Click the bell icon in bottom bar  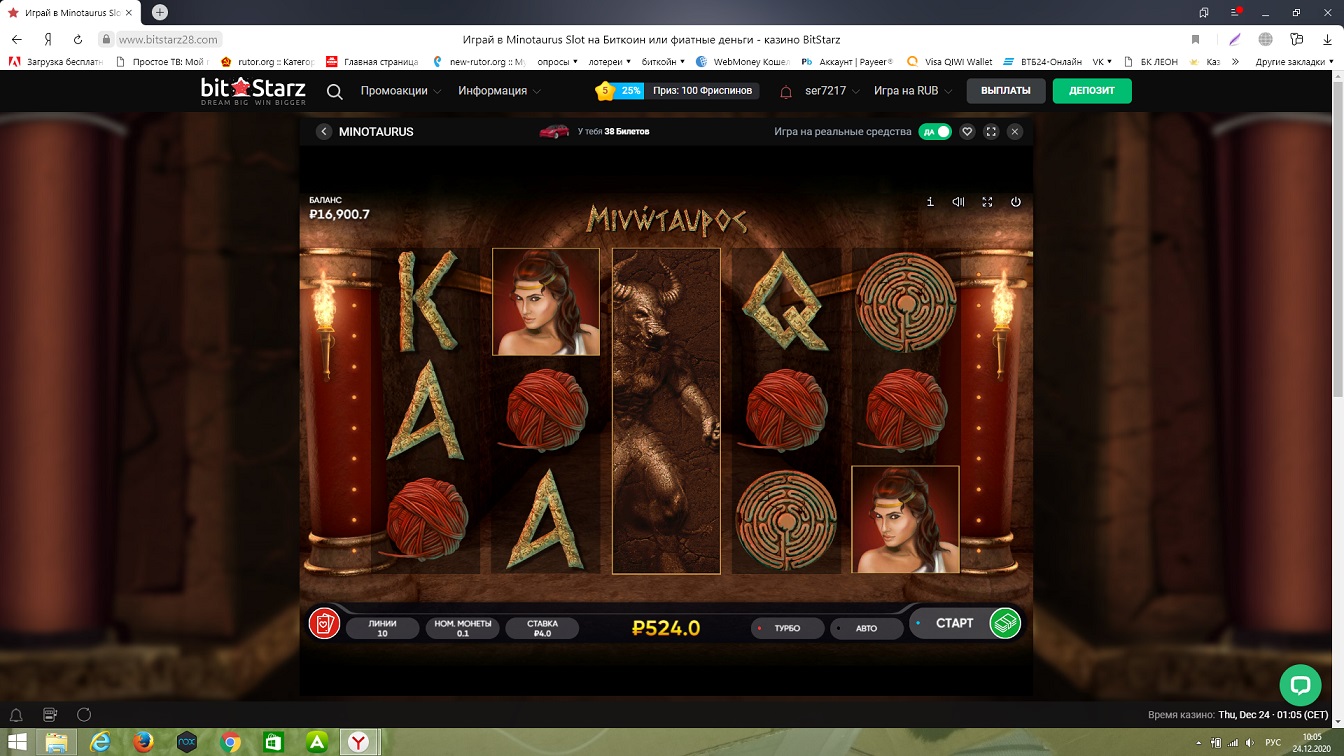16,715
